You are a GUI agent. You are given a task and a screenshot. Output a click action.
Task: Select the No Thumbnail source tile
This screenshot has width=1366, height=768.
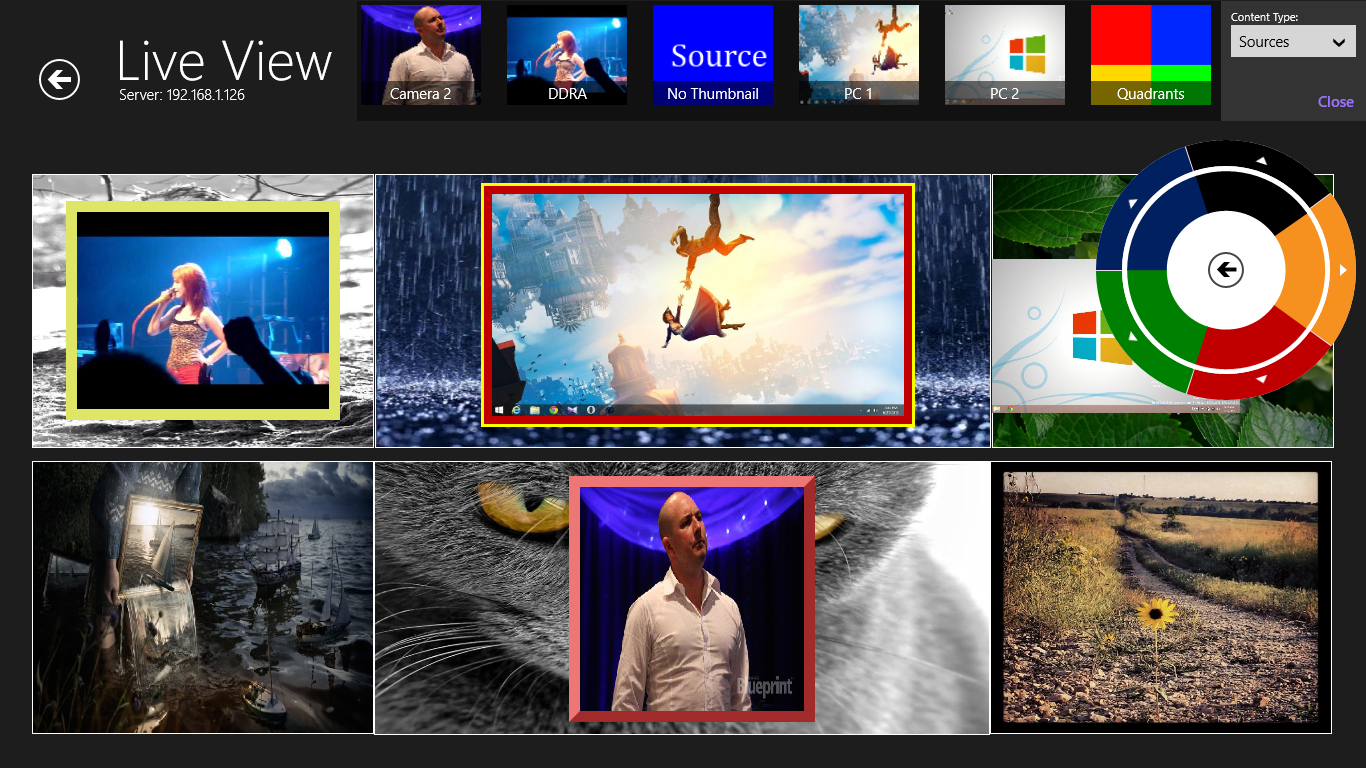click(x=713, y=55)
